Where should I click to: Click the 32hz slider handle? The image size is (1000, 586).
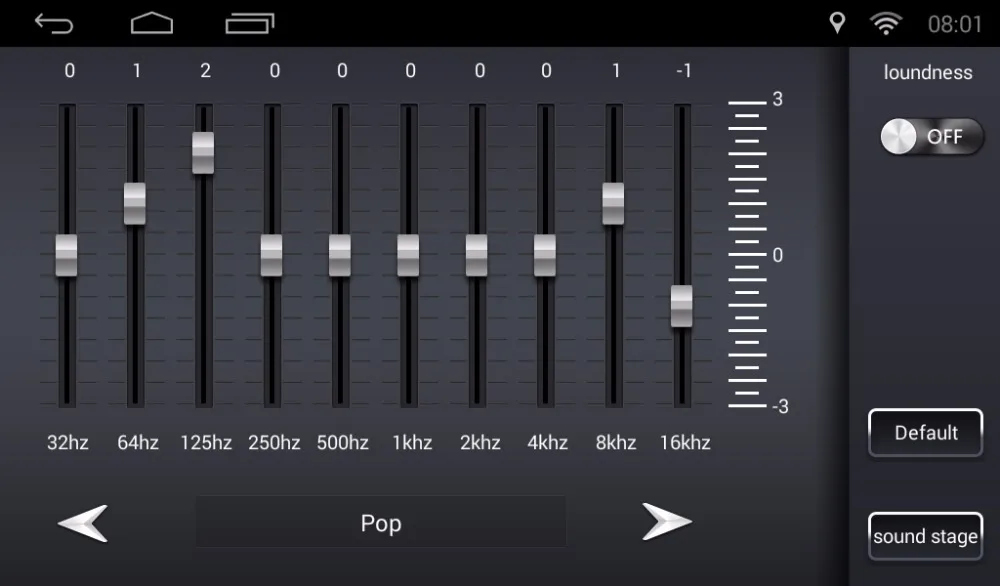(66, 255)
